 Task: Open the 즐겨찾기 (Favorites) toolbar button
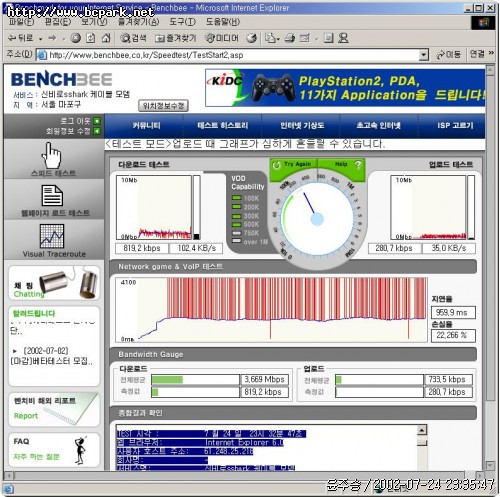[x=176, y=38]
